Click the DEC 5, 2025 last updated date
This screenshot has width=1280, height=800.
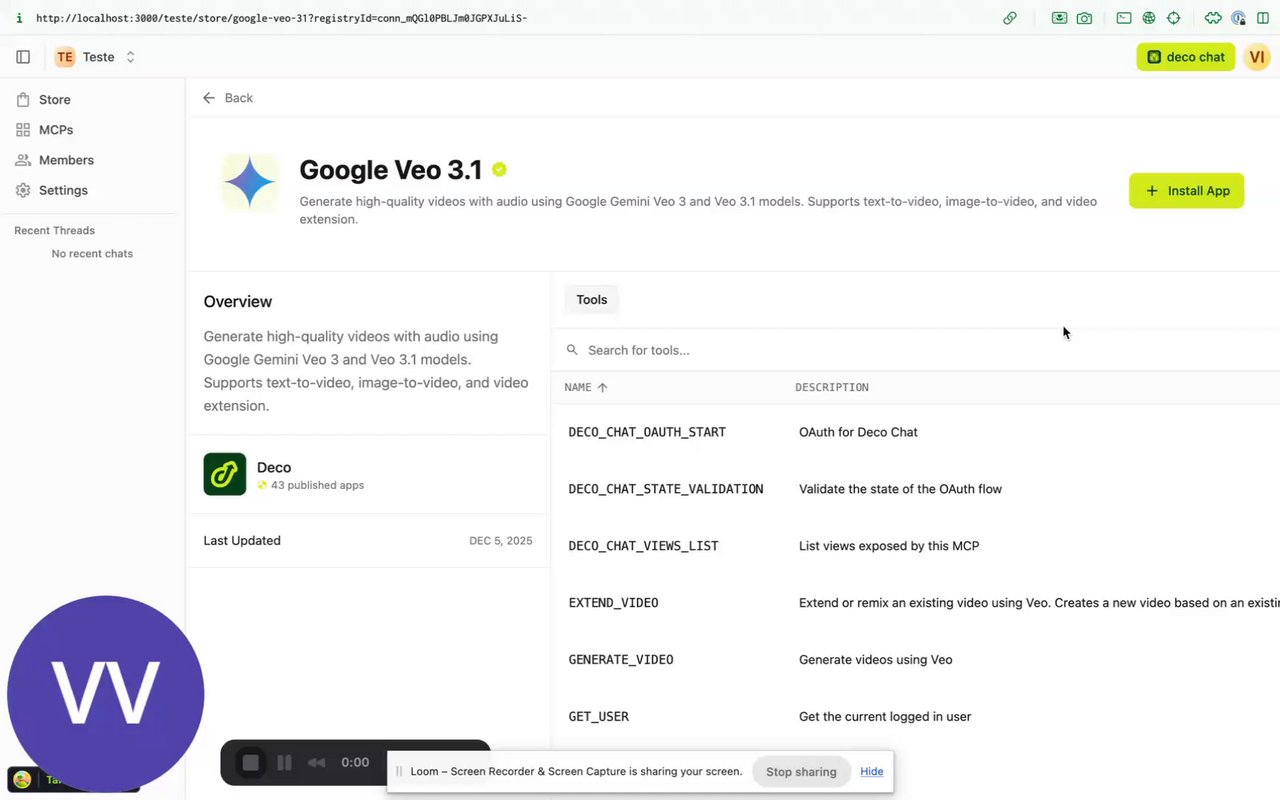coord(501,541)
